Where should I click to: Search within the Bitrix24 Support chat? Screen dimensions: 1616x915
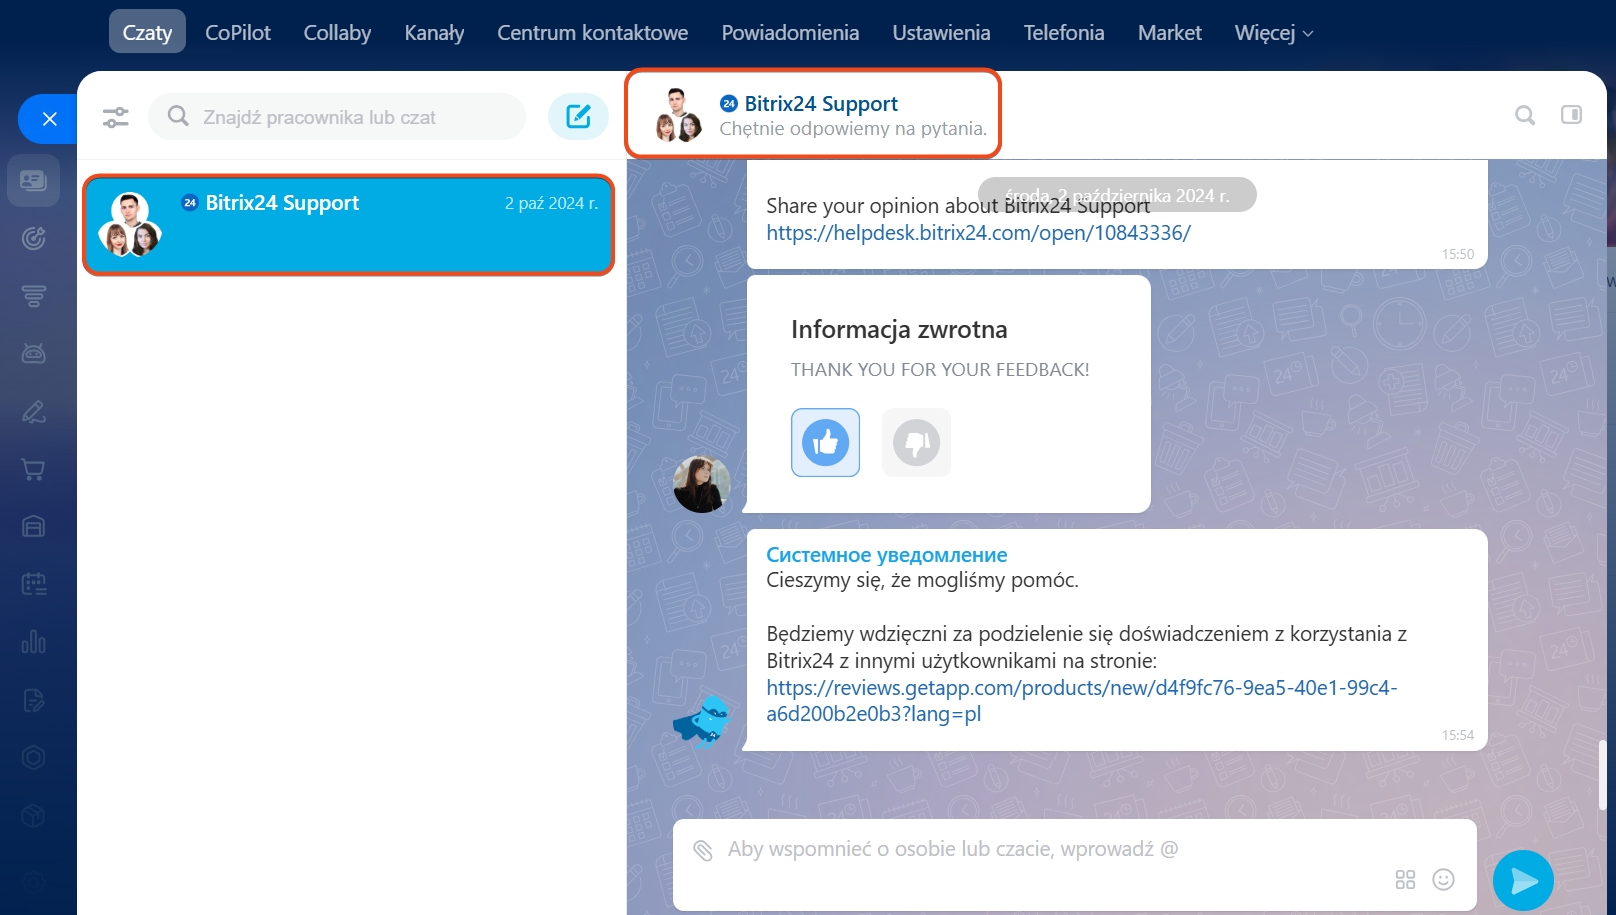(x=1525, y=115)
